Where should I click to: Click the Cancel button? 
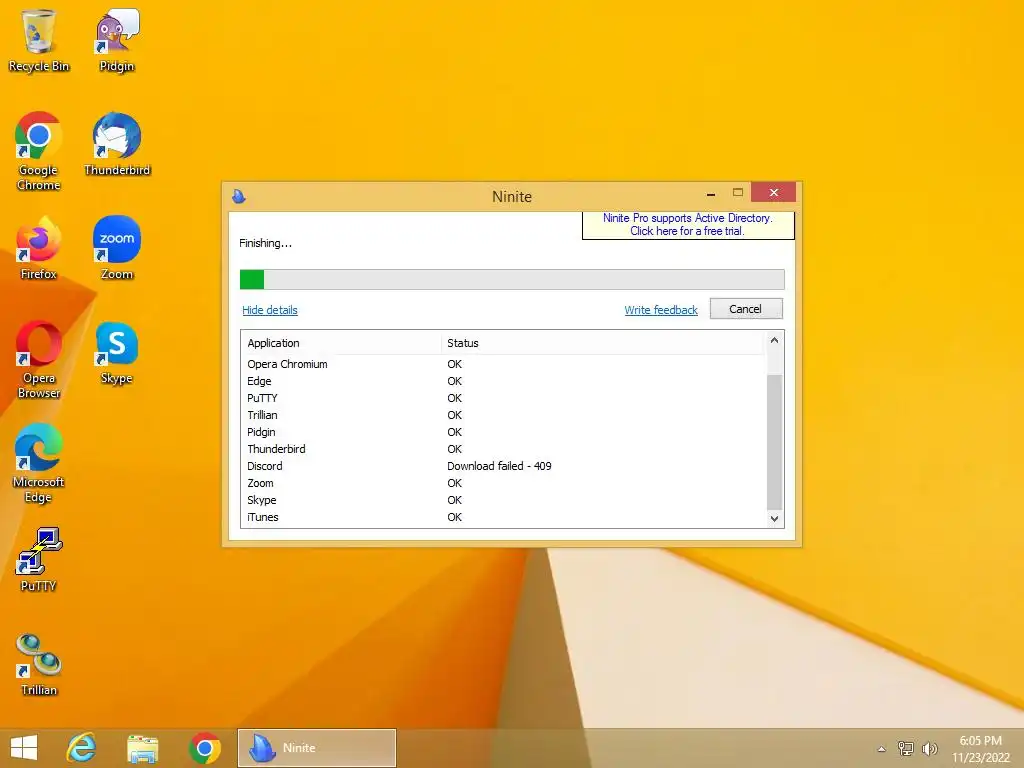(x=746, y=309)
